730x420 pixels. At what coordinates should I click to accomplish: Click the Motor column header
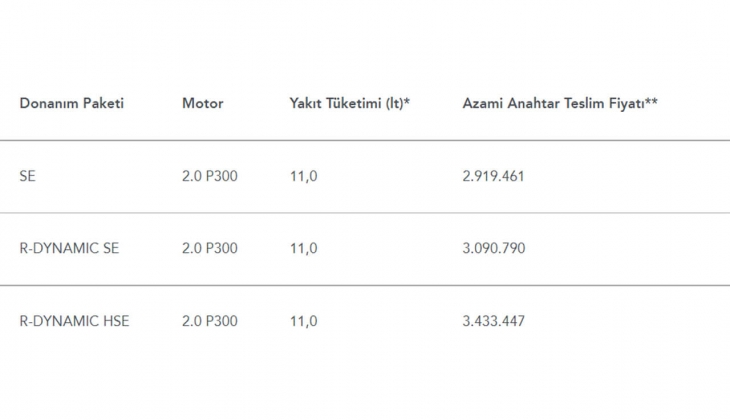[202, 103]
